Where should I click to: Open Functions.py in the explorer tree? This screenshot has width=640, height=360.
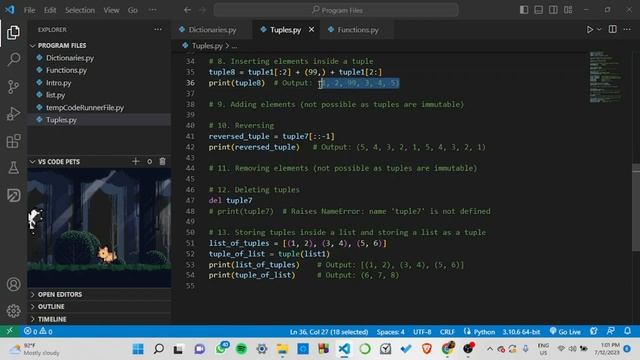tap(99, 70)
